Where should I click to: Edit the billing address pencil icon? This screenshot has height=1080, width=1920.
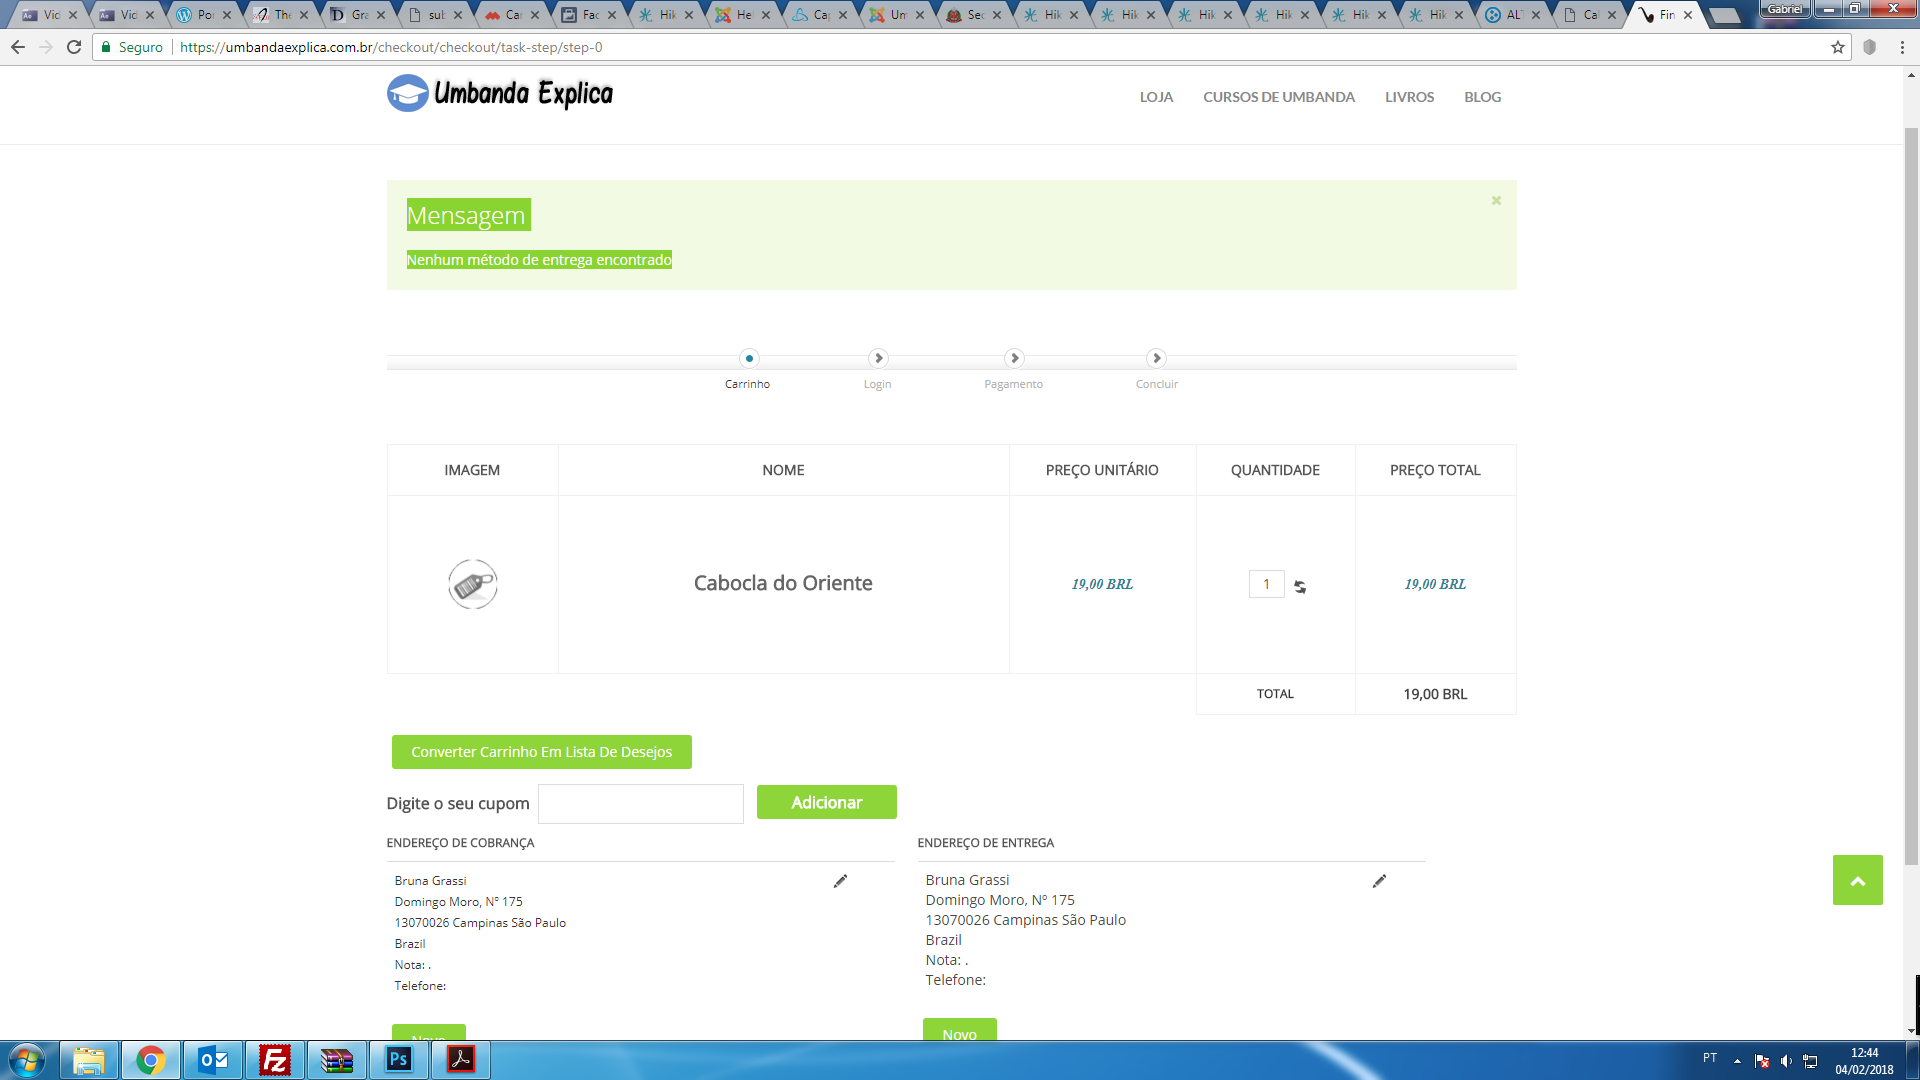[840, 881]
